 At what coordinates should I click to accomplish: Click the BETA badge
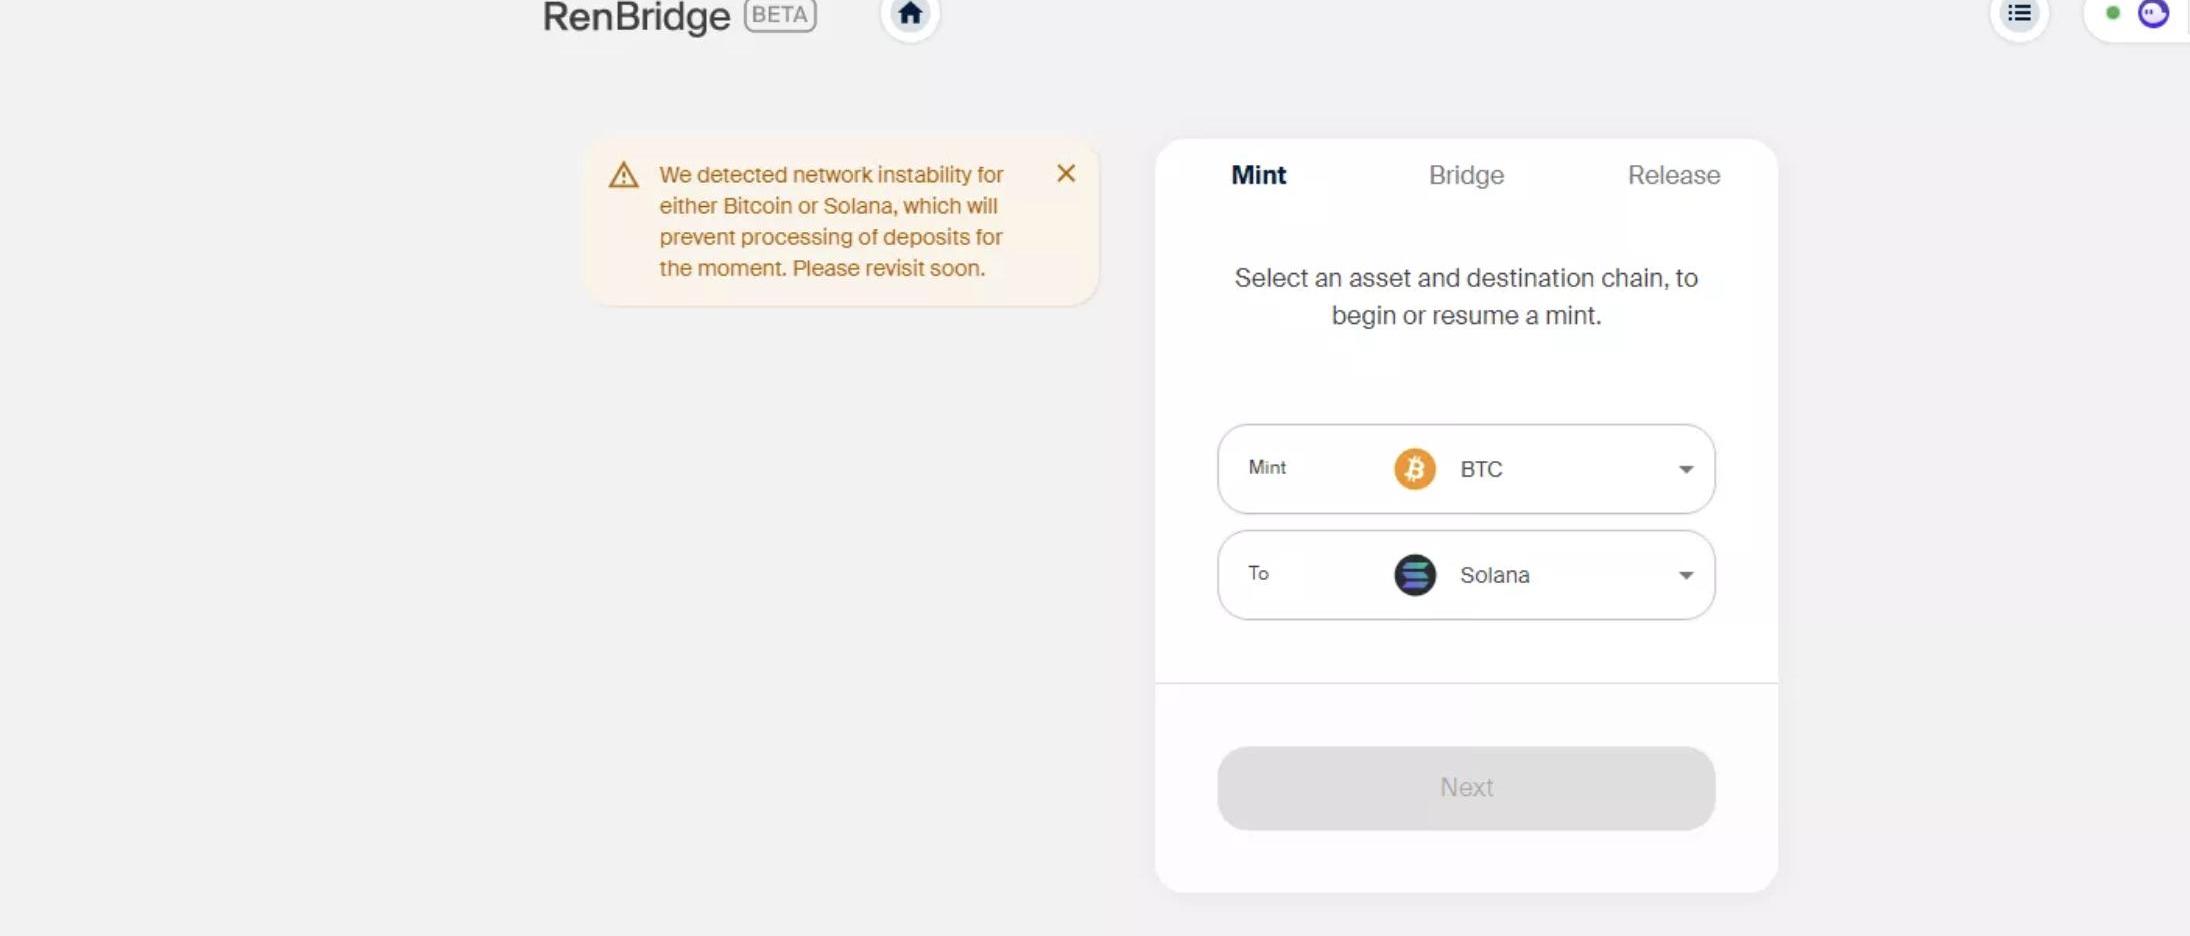[x=780, y=15]
